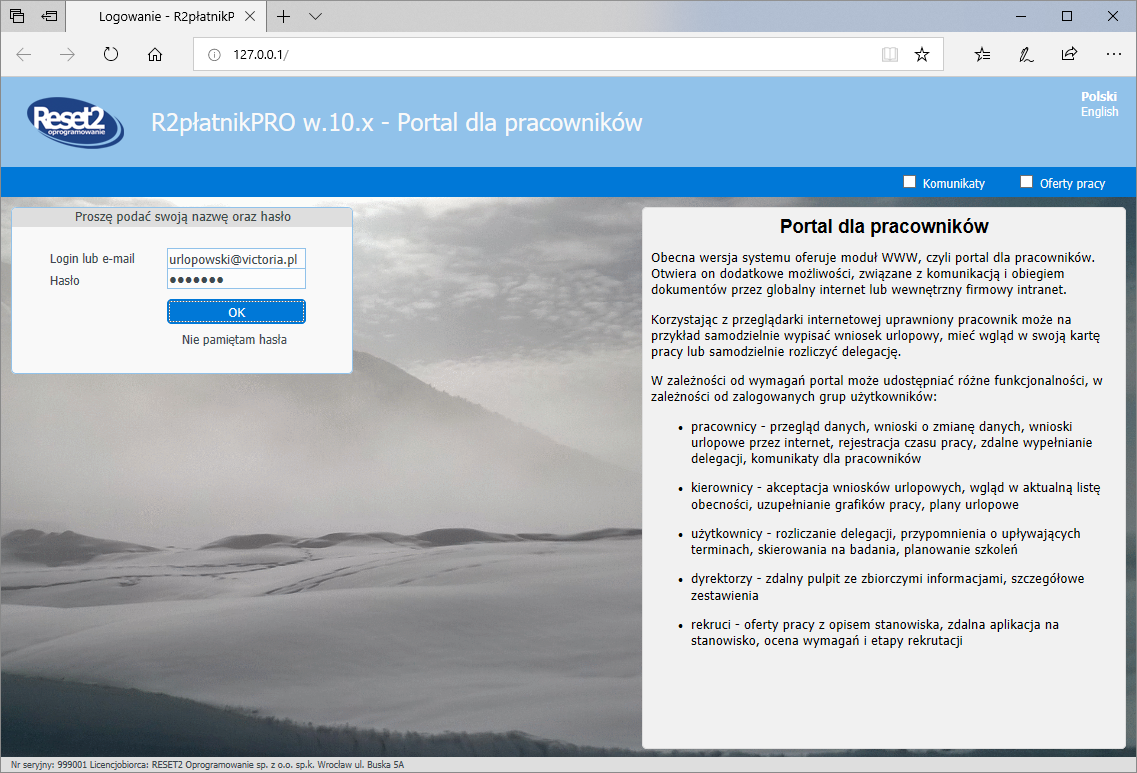Focus the Login lub e-mail field

[x=236, y=259]
